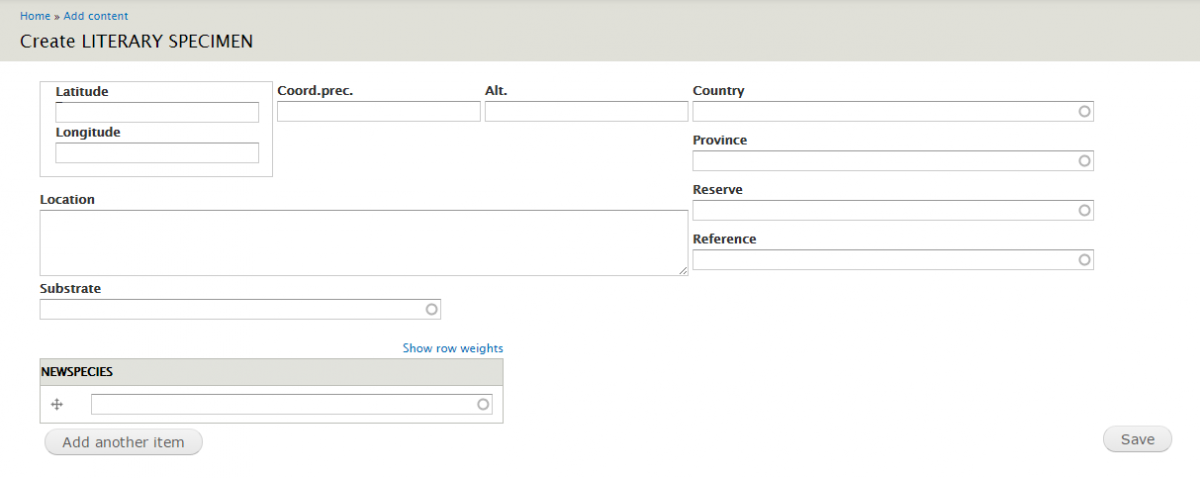Go to Add content breadcrumb link
The height and width of the screenshot is (478, 1200).
(x=96, y=16)
